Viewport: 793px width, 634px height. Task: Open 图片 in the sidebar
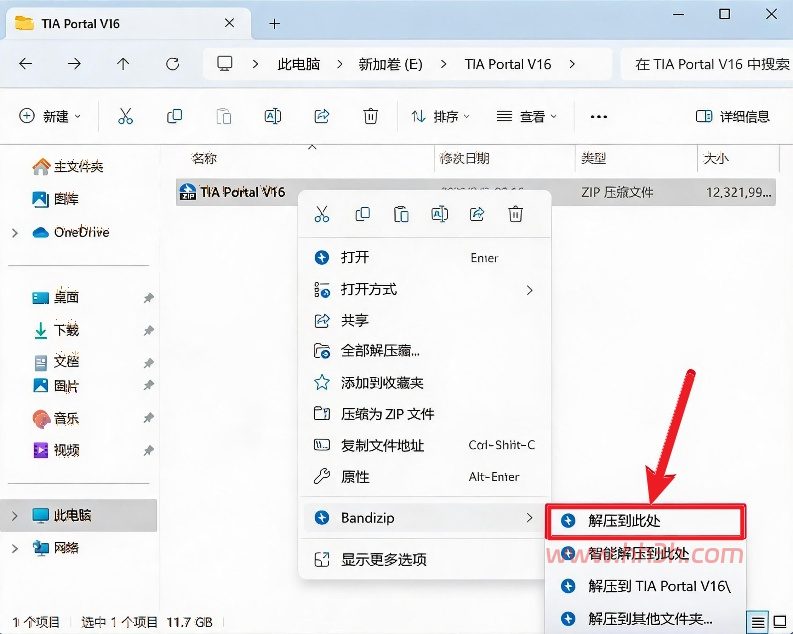(x=56, y=386)
